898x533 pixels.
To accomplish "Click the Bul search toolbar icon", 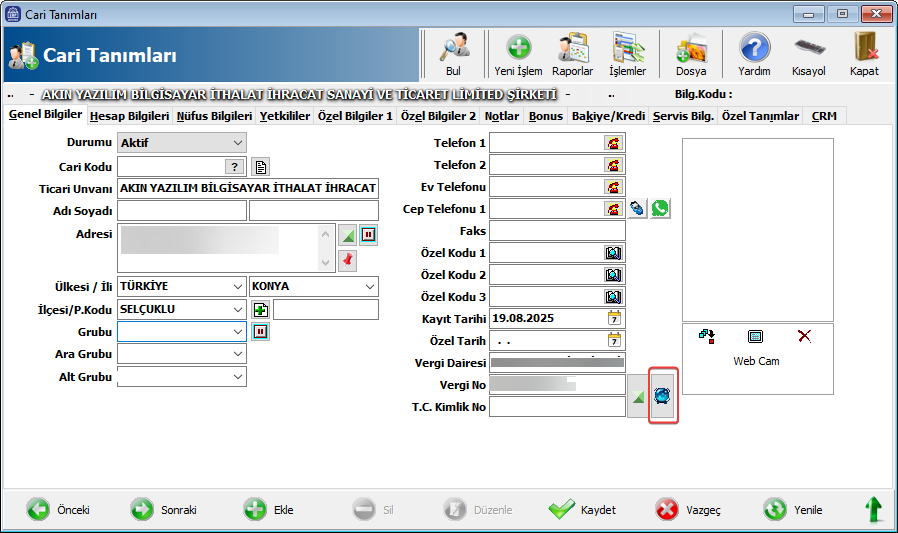I will [x=454, y=54].
